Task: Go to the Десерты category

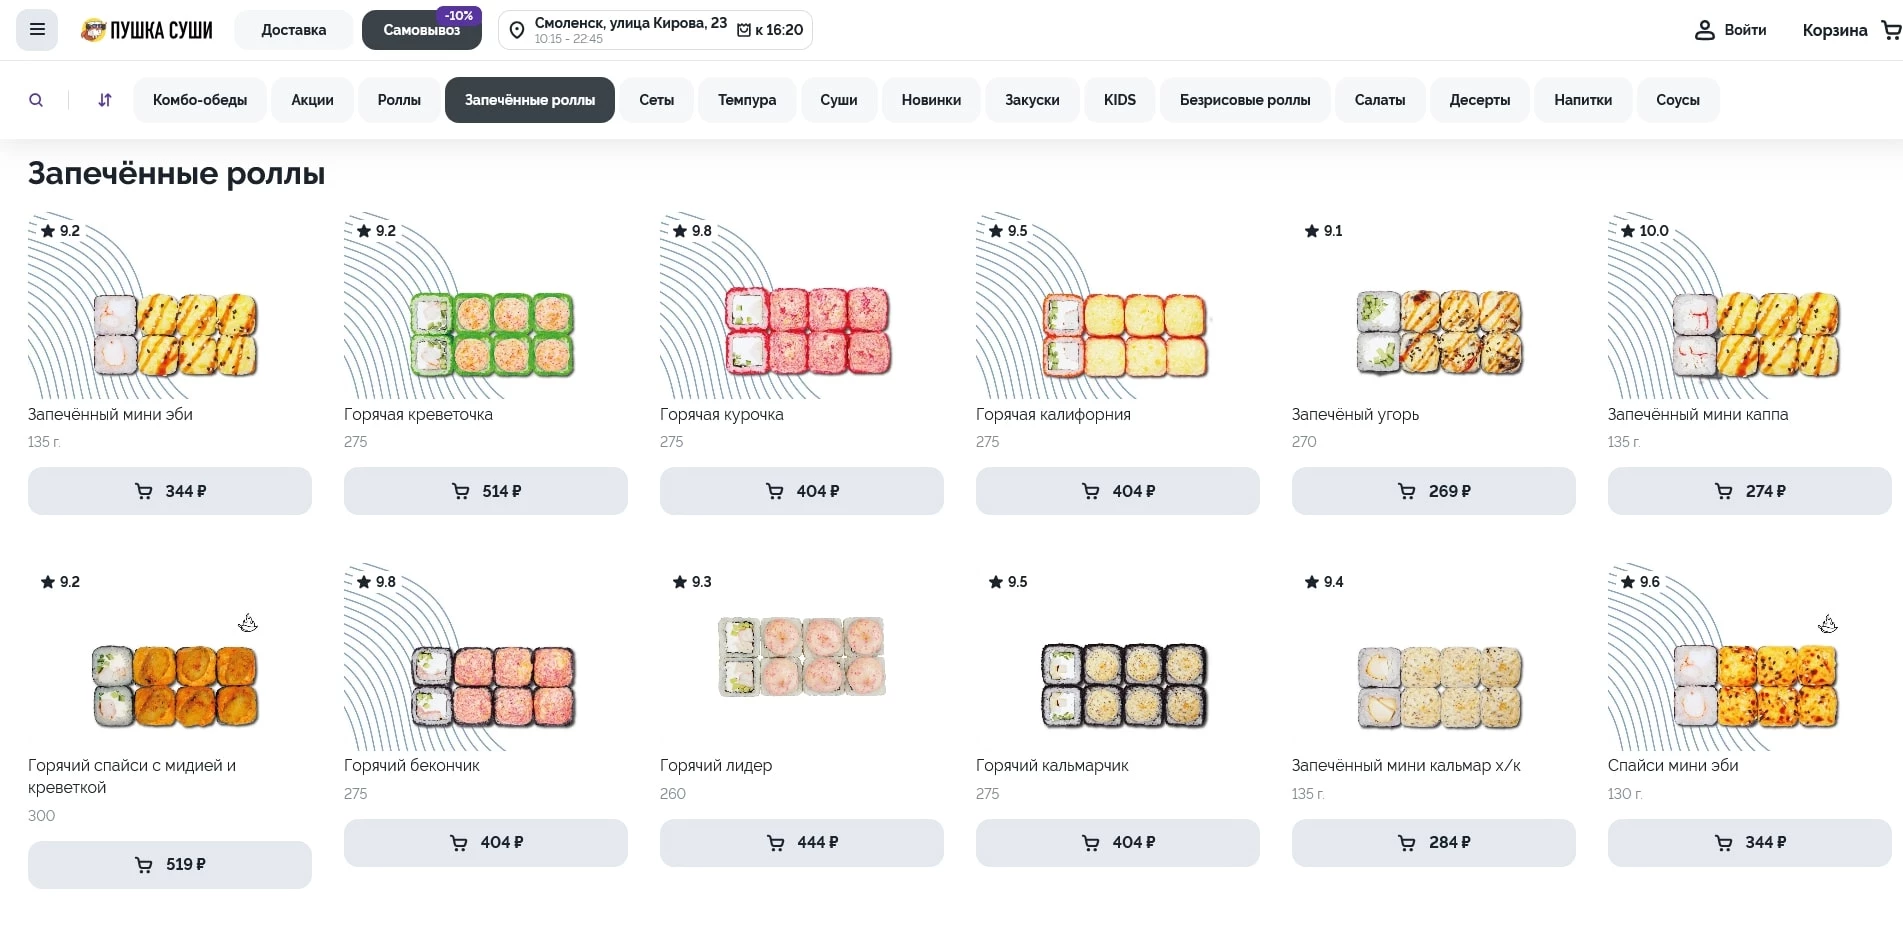Action: pos(1479,100)
